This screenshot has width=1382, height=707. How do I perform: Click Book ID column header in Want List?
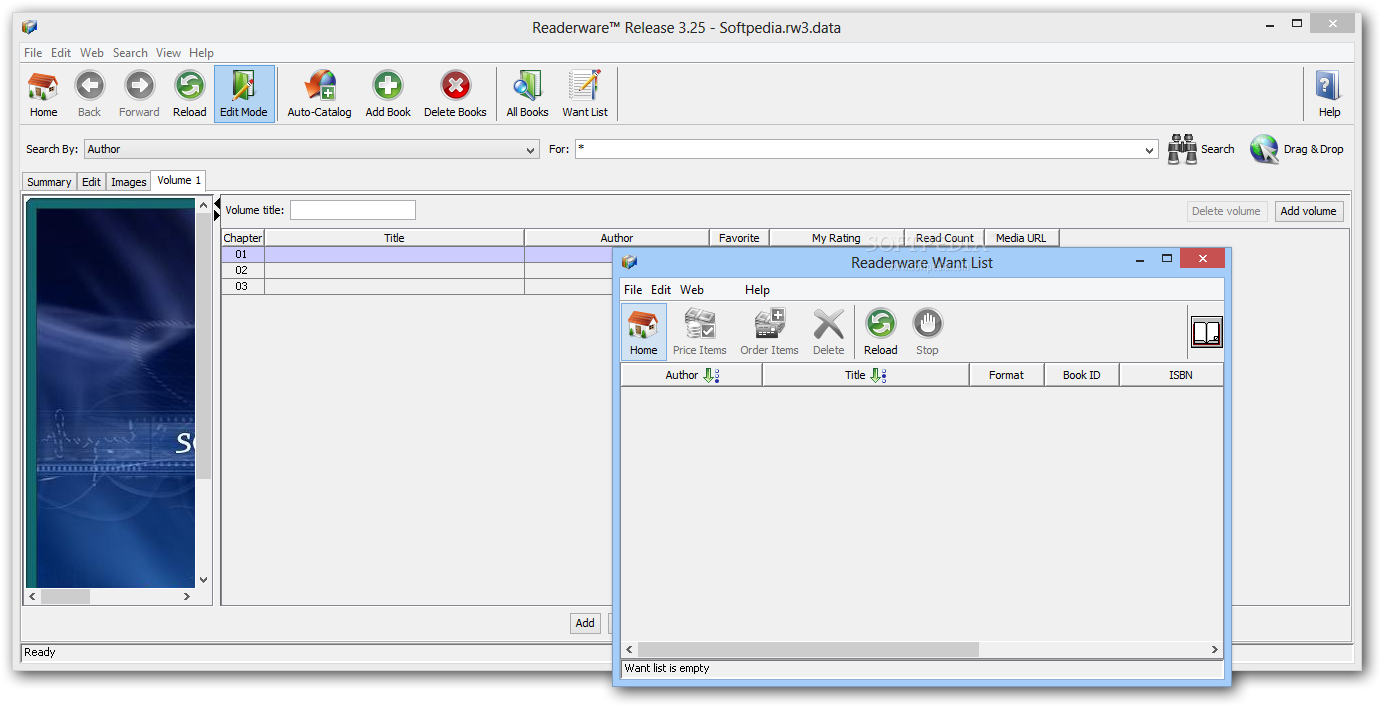coord(1081,375)
